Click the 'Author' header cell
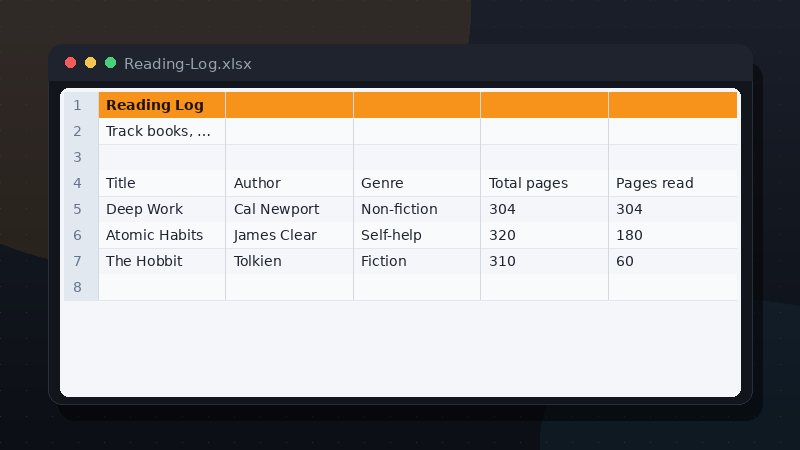This screenshot has width=800, height=450. click(289, 183)
